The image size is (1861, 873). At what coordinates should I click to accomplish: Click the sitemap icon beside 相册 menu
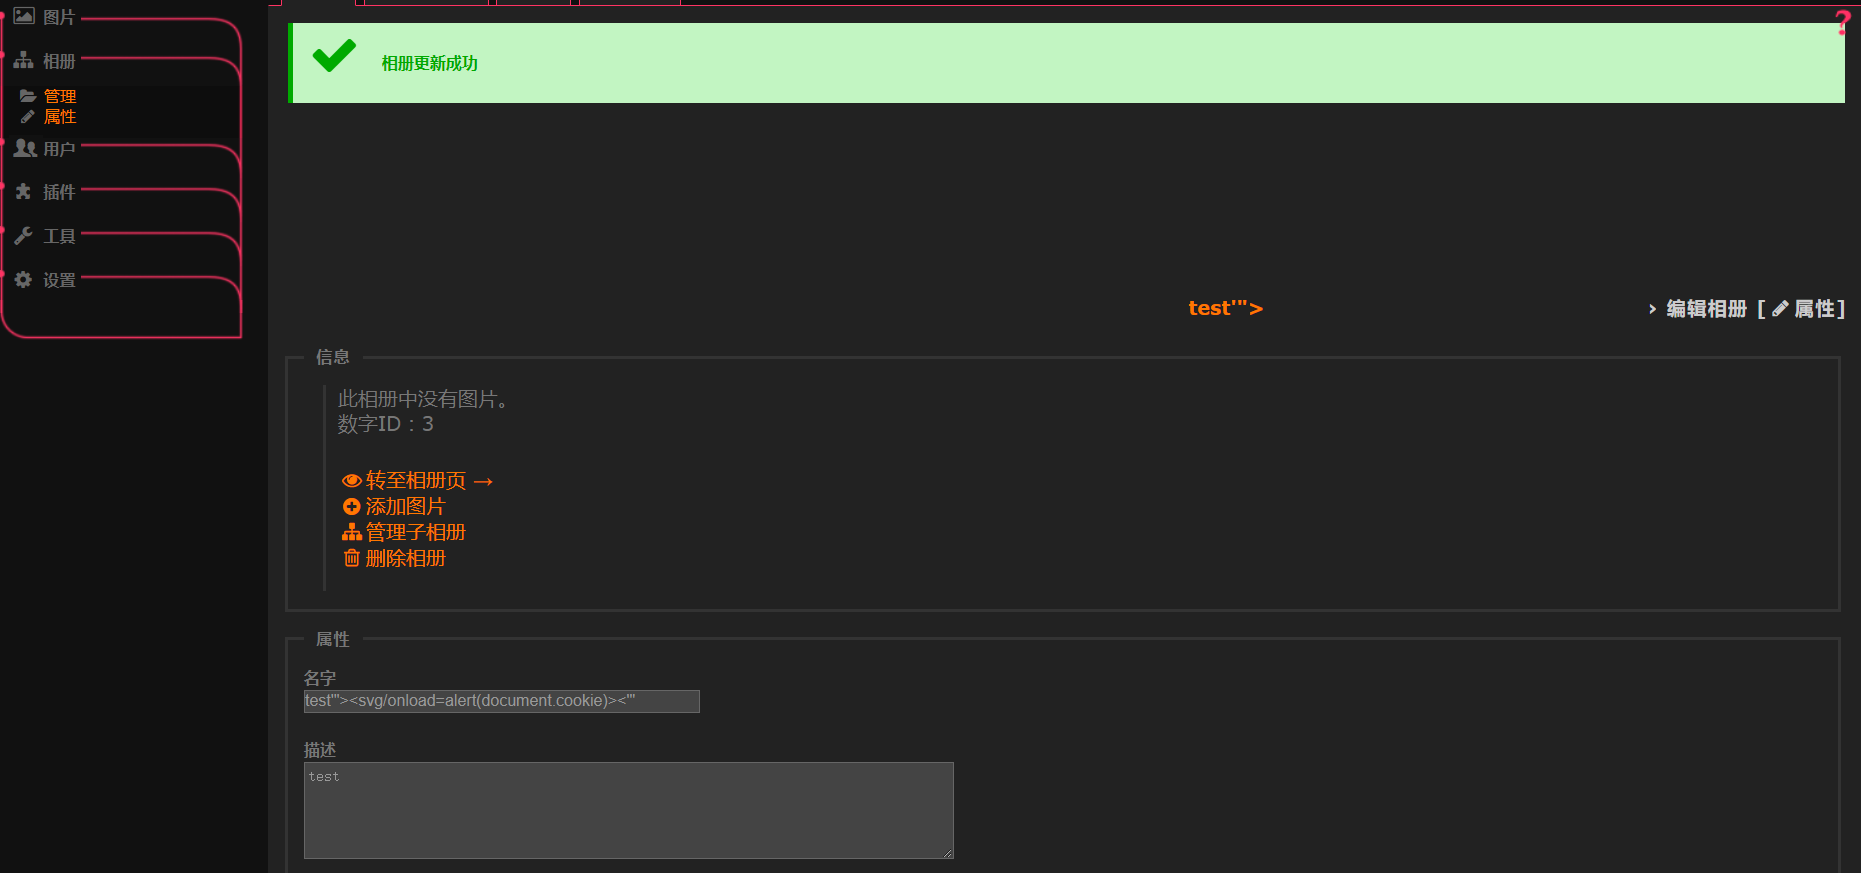[24, 60]
